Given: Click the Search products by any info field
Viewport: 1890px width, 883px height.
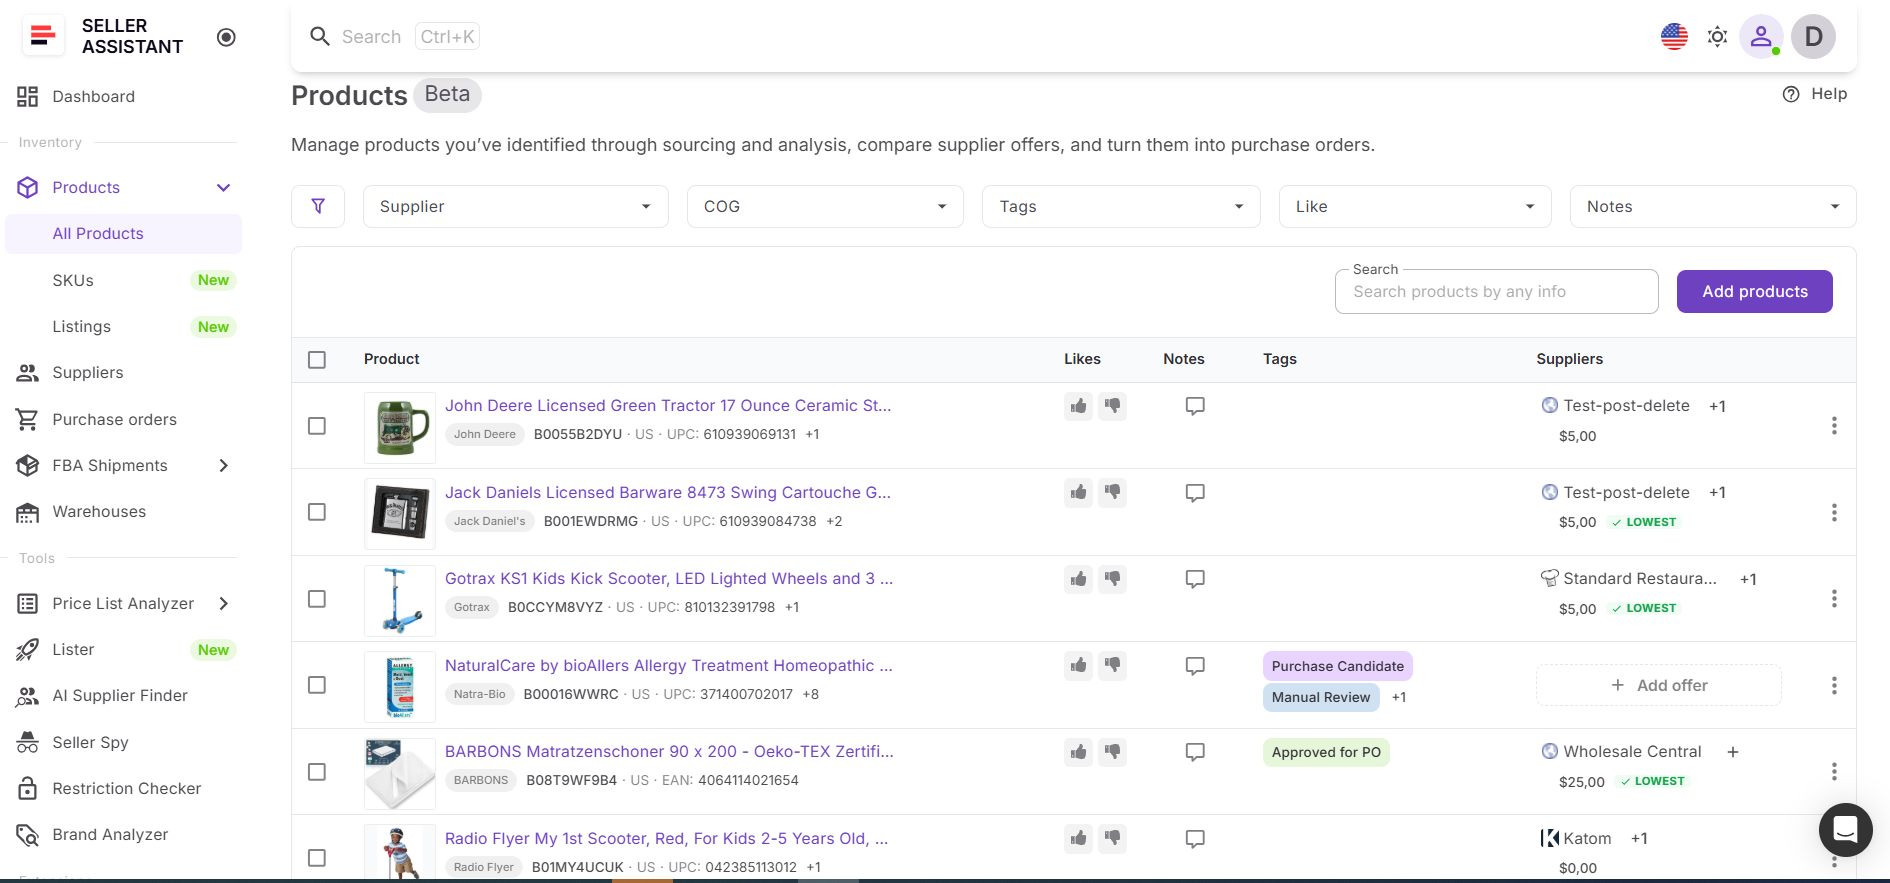Looking at the screenshot, I should click(x=1497, y=292).
